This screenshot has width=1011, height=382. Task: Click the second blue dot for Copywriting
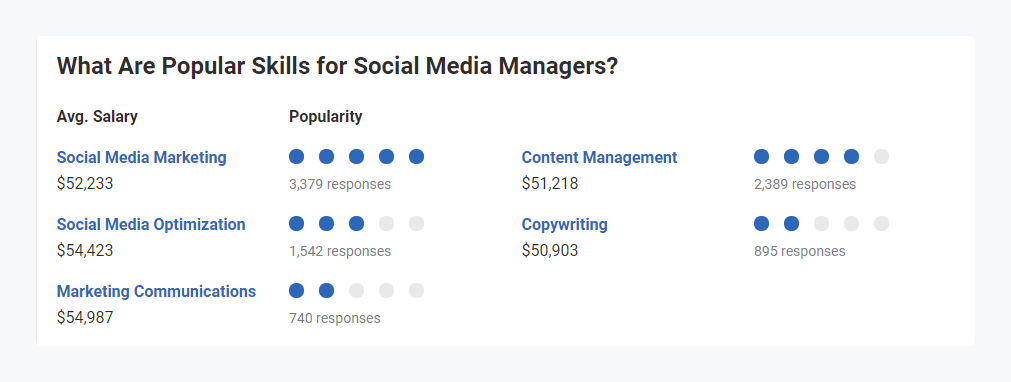tap(791, 223)
